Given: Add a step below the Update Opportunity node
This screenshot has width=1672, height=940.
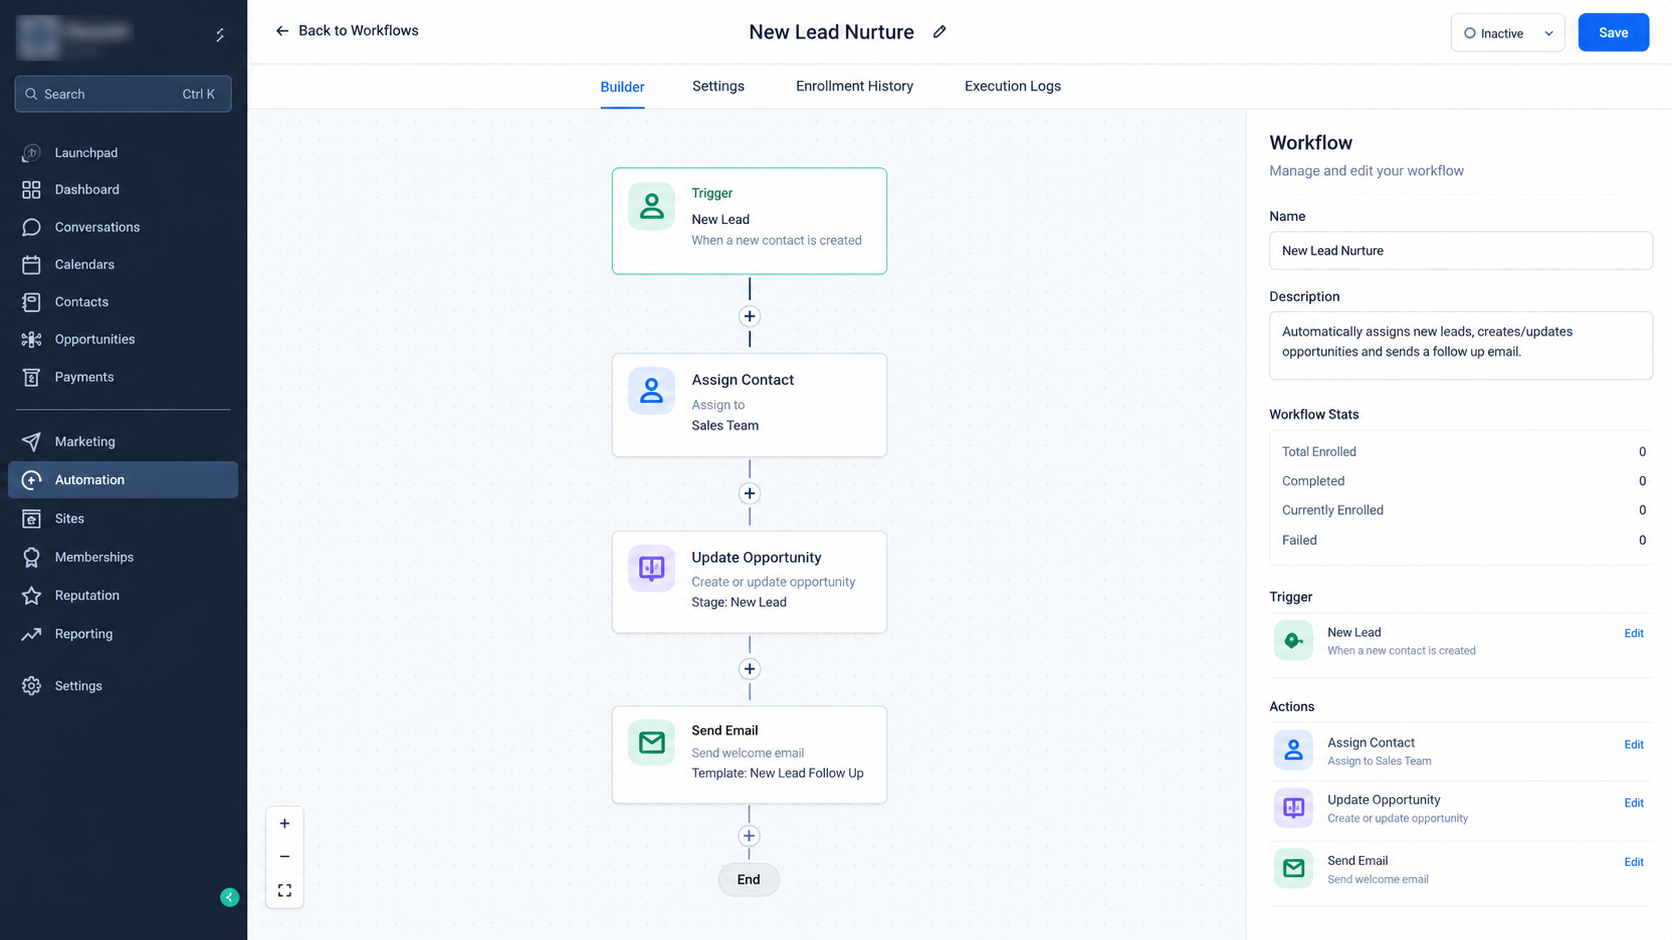Looking at the screenshot, I should click(x=749, y=669).
